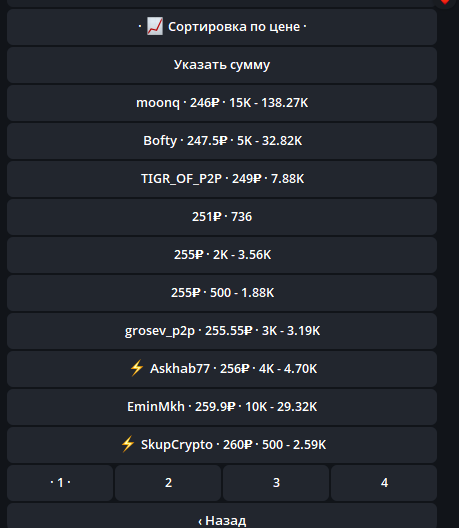
Task: Click the chart icon on sorting button
Action: coord(155,26)
